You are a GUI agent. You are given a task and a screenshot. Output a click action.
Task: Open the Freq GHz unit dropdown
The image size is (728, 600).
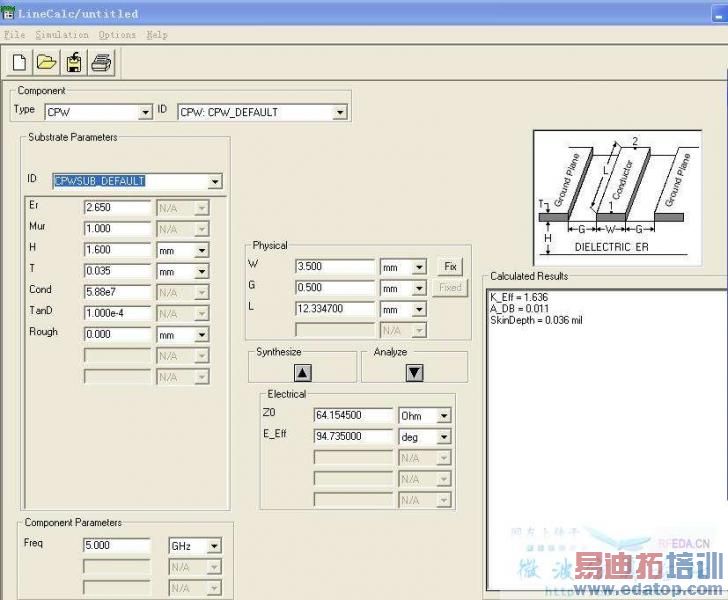pos(214,546)
